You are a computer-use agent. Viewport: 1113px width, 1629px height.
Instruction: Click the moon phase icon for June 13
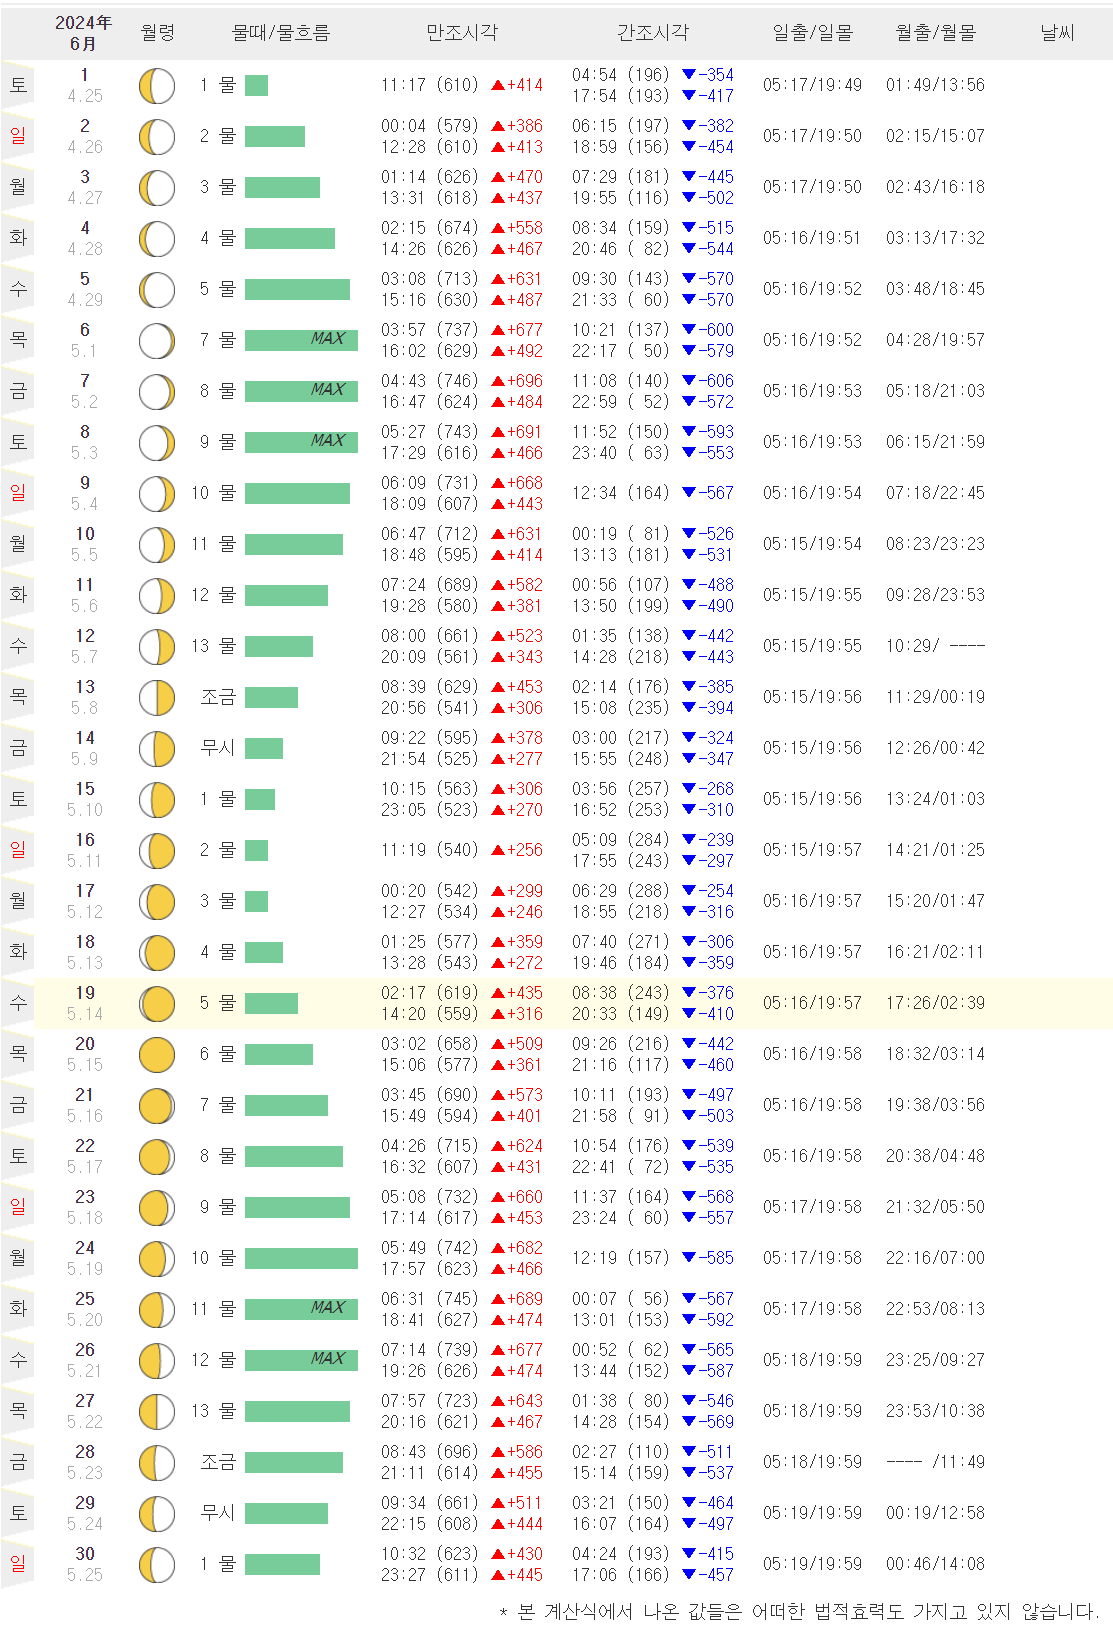click(157, 698)
